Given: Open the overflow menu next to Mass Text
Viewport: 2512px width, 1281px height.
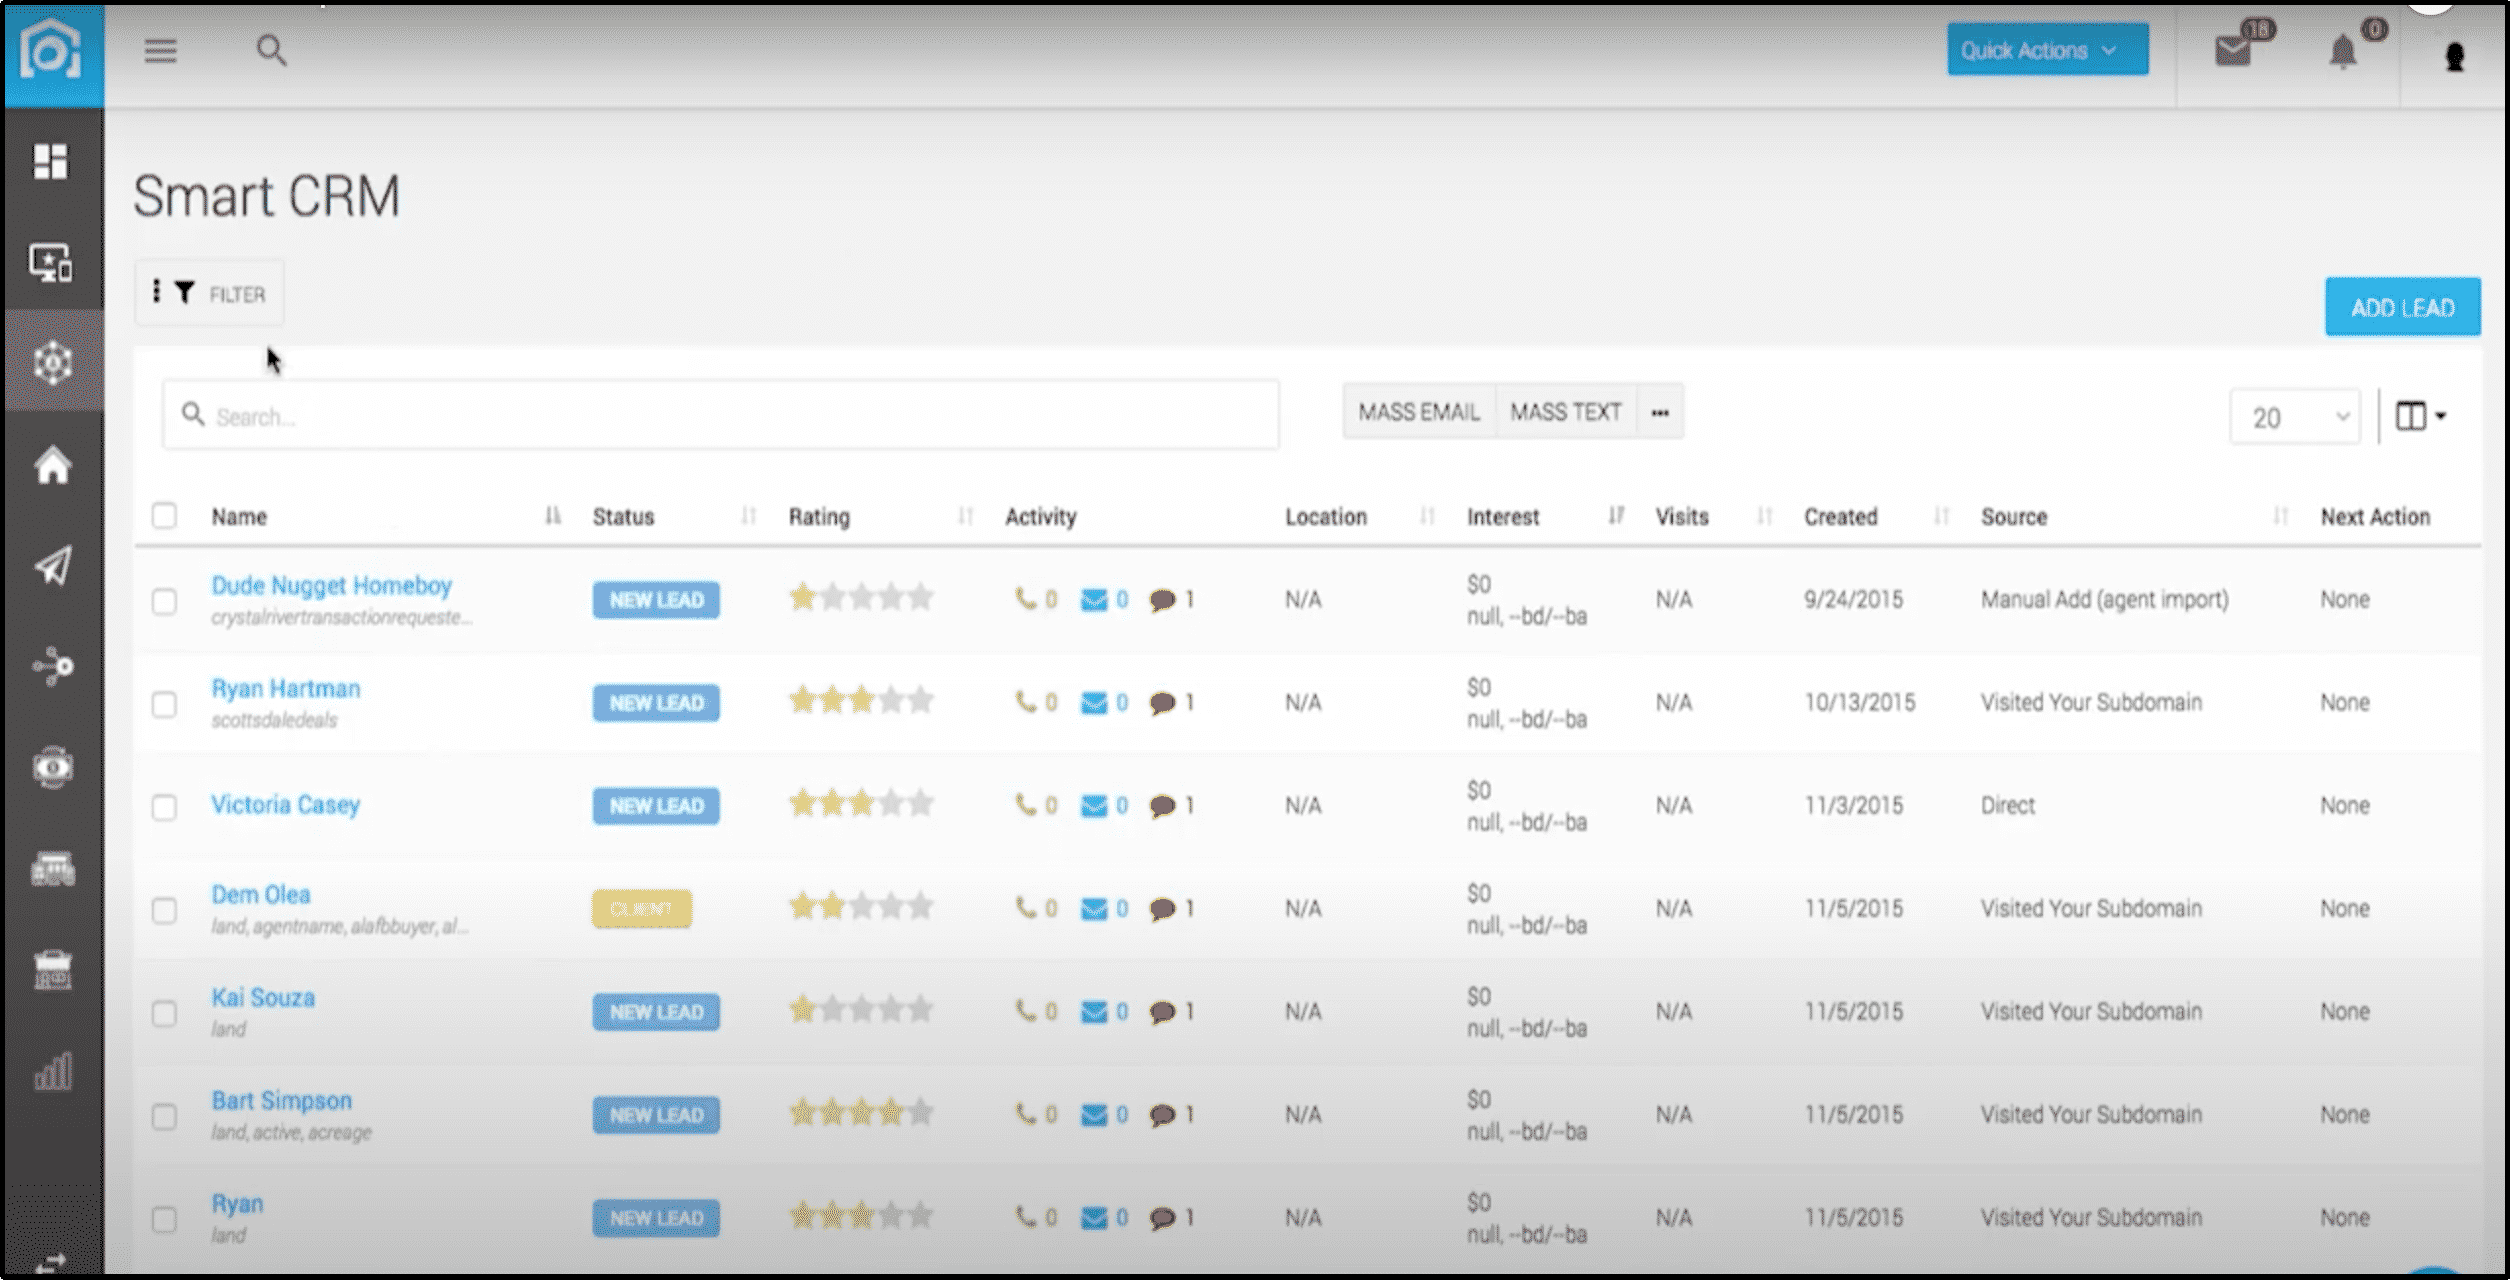Looking at the screenshot, I should tap(1660, 411).
